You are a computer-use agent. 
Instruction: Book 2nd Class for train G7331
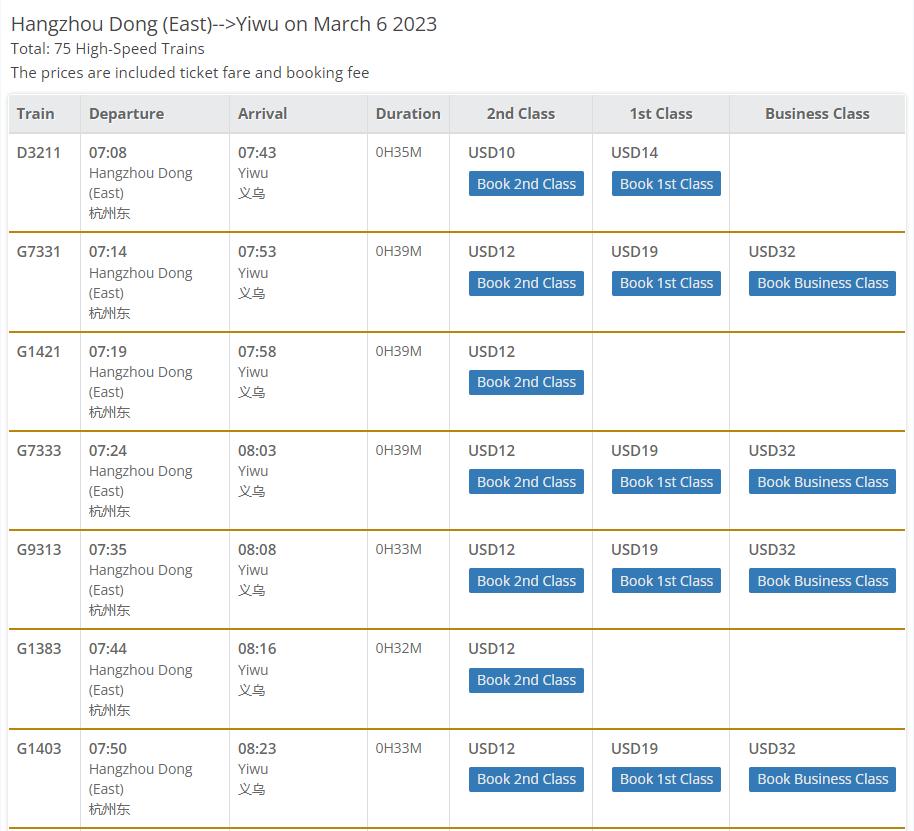click(526, 283)
